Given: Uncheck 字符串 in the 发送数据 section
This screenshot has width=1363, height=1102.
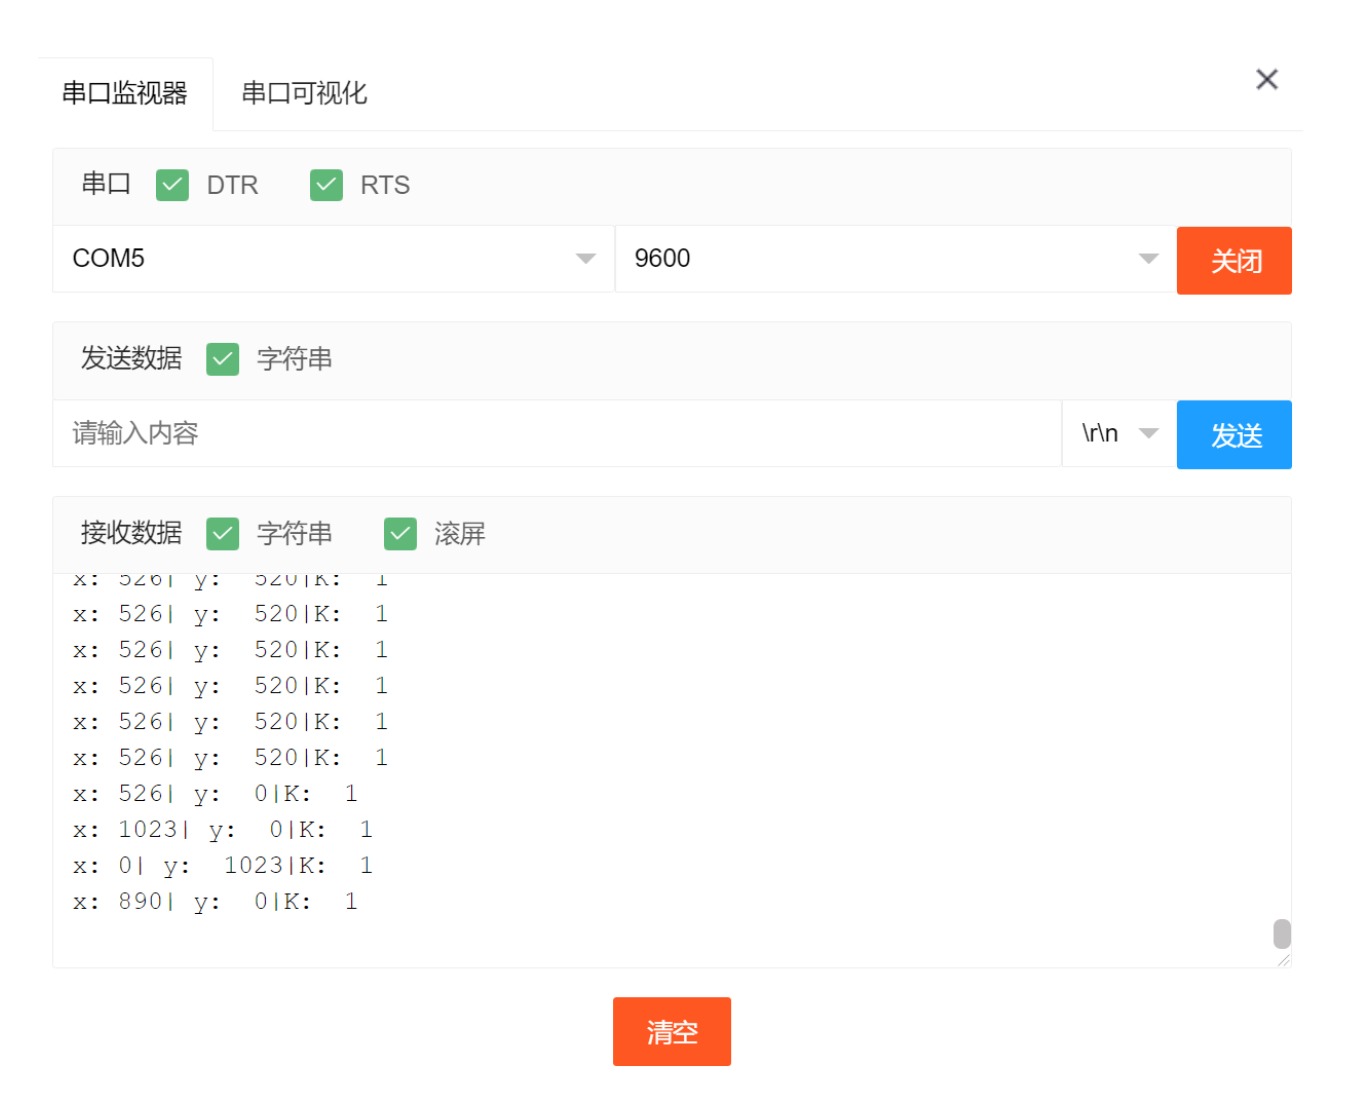Looking at the screenshot, I should coord(223,359).
